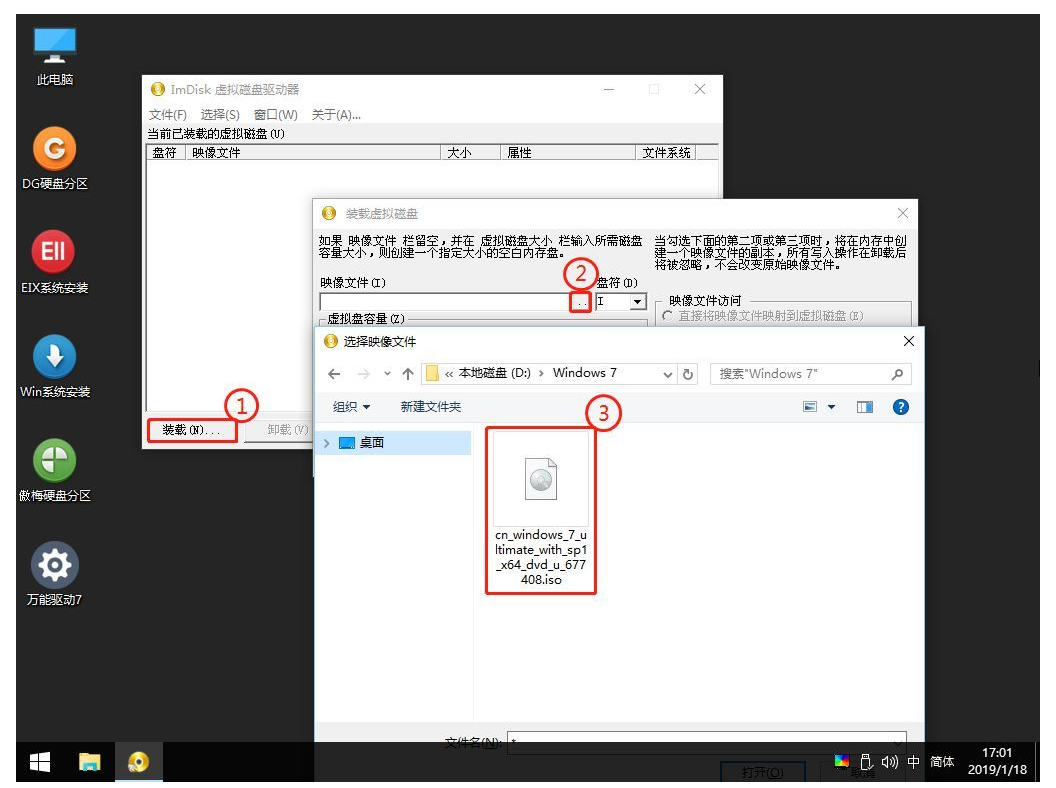This screenshot has height=788, width=1056.
Task: Click the search "Windows 7" field
Action: (x=811, y=374)
